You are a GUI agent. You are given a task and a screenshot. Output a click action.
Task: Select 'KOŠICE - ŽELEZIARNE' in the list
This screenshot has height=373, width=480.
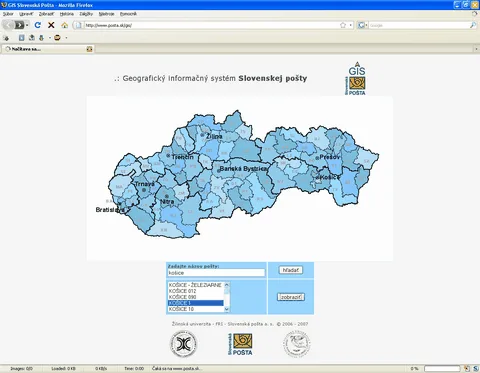pos(195,285)
